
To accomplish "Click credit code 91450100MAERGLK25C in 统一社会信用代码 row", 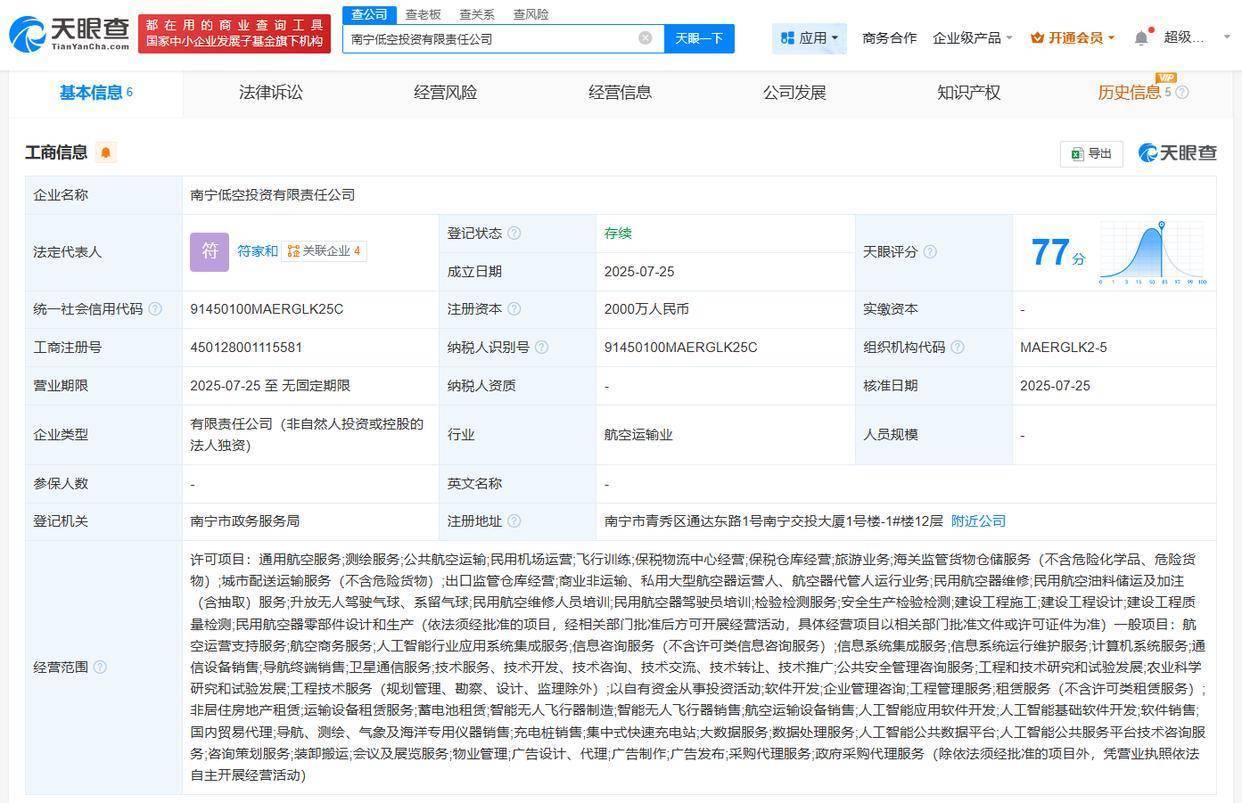I will (x=267, y=309).
